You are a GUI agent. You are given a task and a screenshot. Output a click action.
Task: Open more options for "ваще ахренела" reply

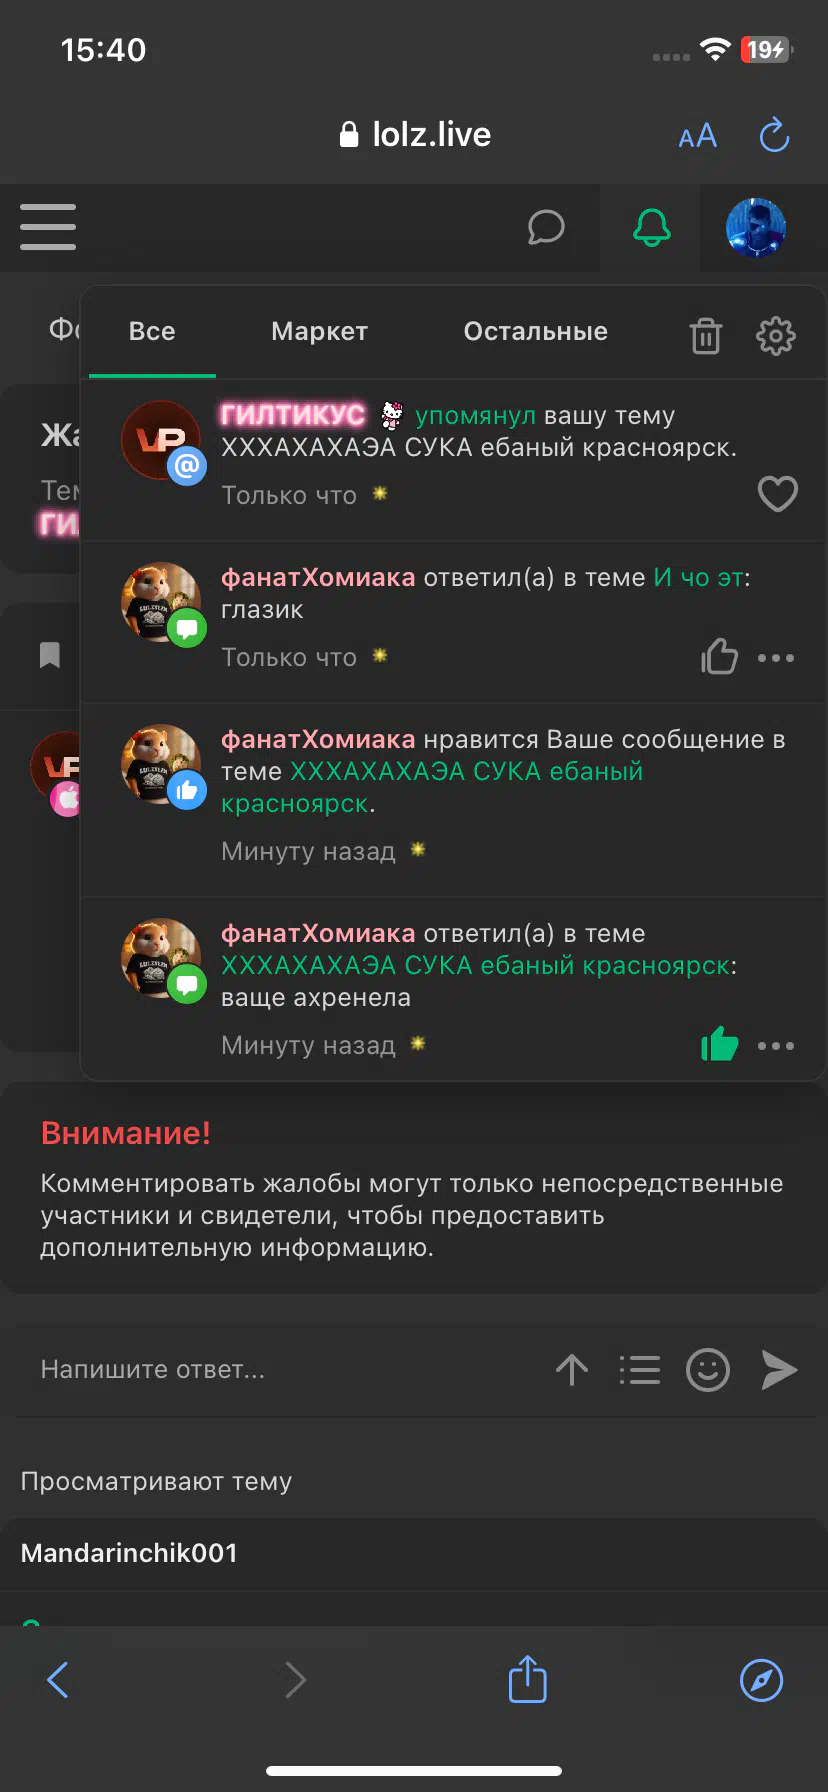[776, 1046]
